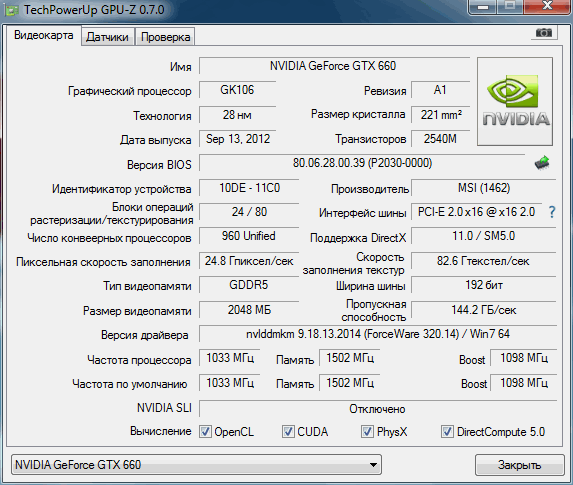Image resolution: width=573 pixels, height=485 pixels.
Task: Click the Поддержка DirectX label
Action: click(358, 238)
